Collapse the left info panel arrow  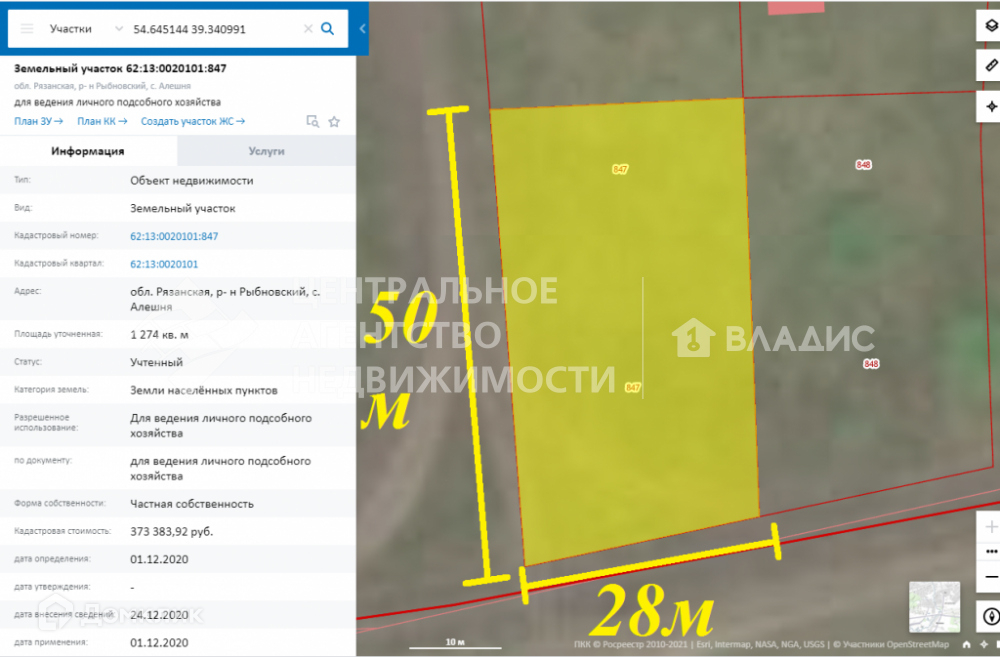click(362, 29)
